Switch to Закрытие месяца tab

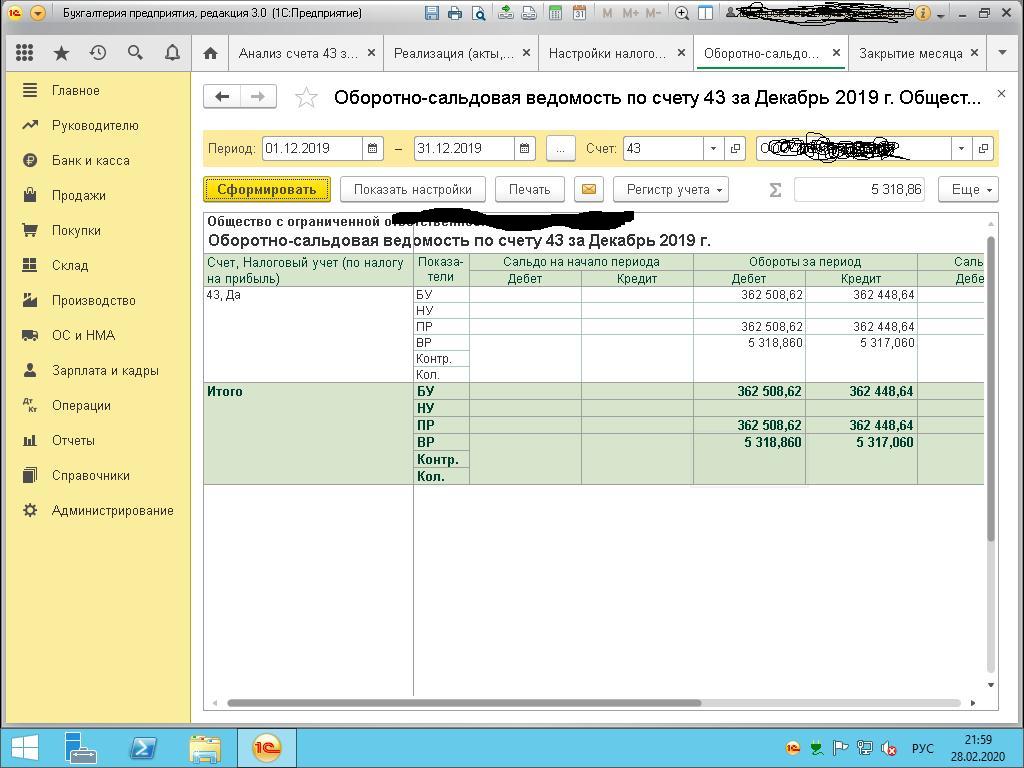coord(910,53)
